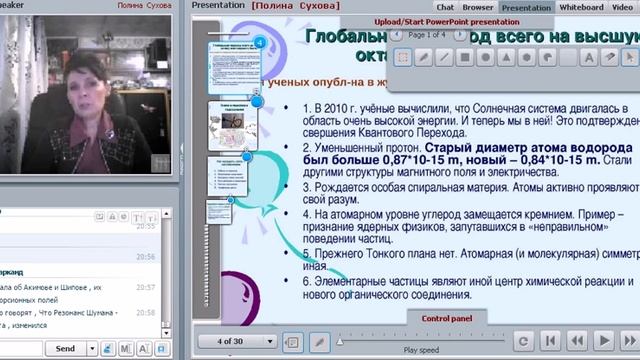The width and height of the screenshot is (640, 360).
Task: Click the reload presentation button
Action: [x=523, y=341]
